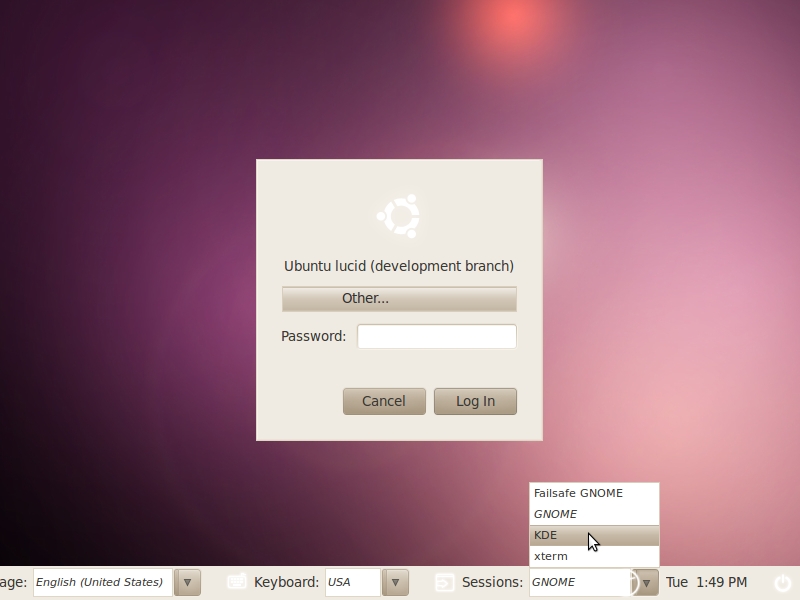Click the Other... user button

[x=399, y=299]
